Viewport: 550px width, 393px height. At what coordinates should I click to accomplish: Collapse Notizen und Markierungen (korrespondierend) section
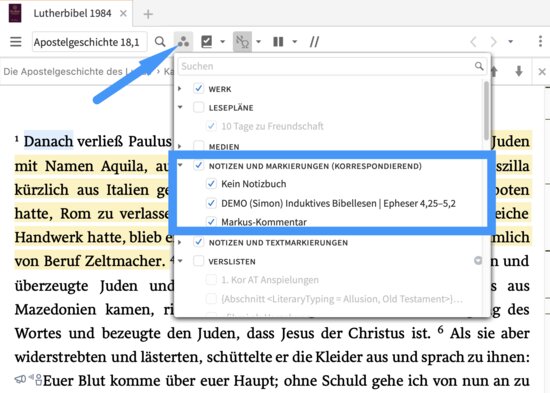[180, 165]
